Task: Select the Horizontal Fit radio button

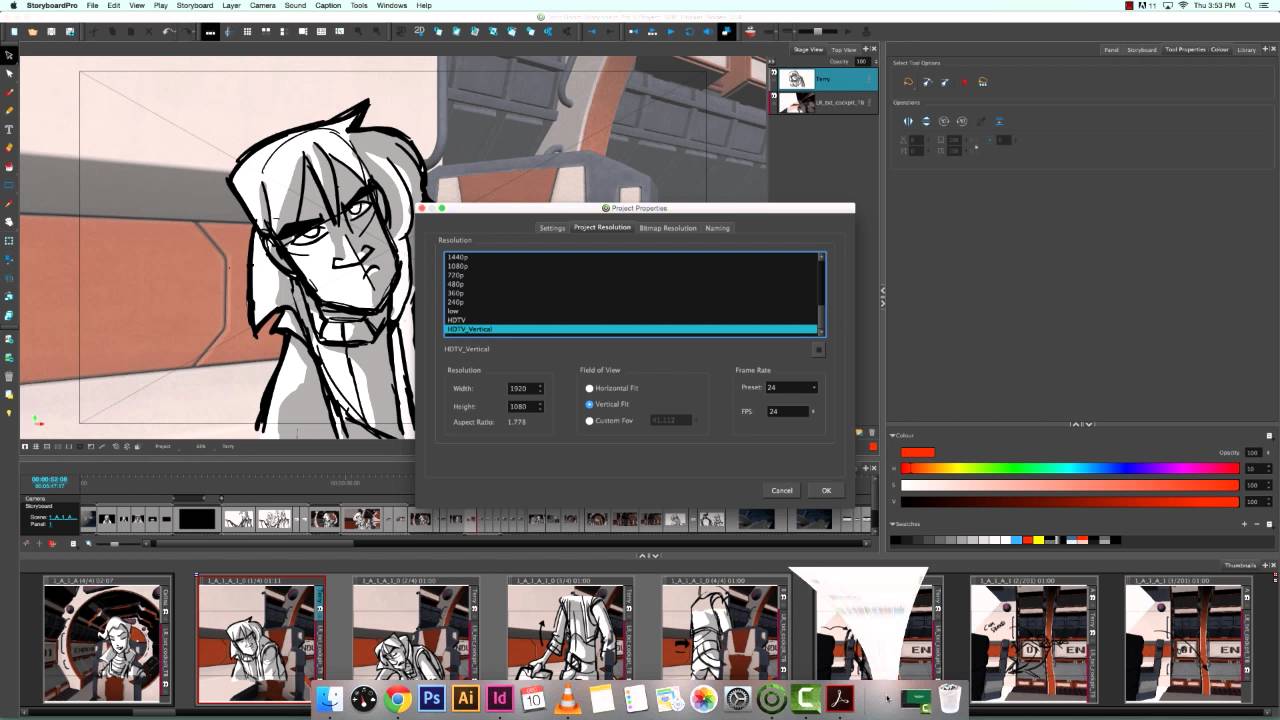Action: pos(589,388)
